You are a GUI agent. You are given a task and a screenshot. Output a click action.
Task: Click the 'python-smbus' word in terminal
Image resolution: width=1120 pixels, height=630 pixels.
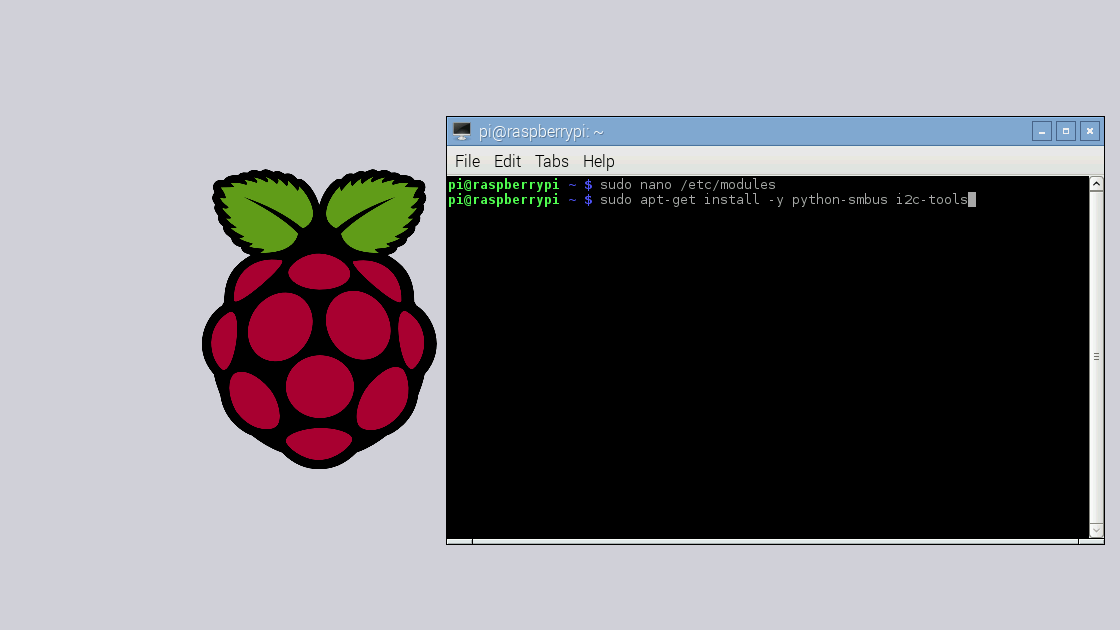coord(839,200)
